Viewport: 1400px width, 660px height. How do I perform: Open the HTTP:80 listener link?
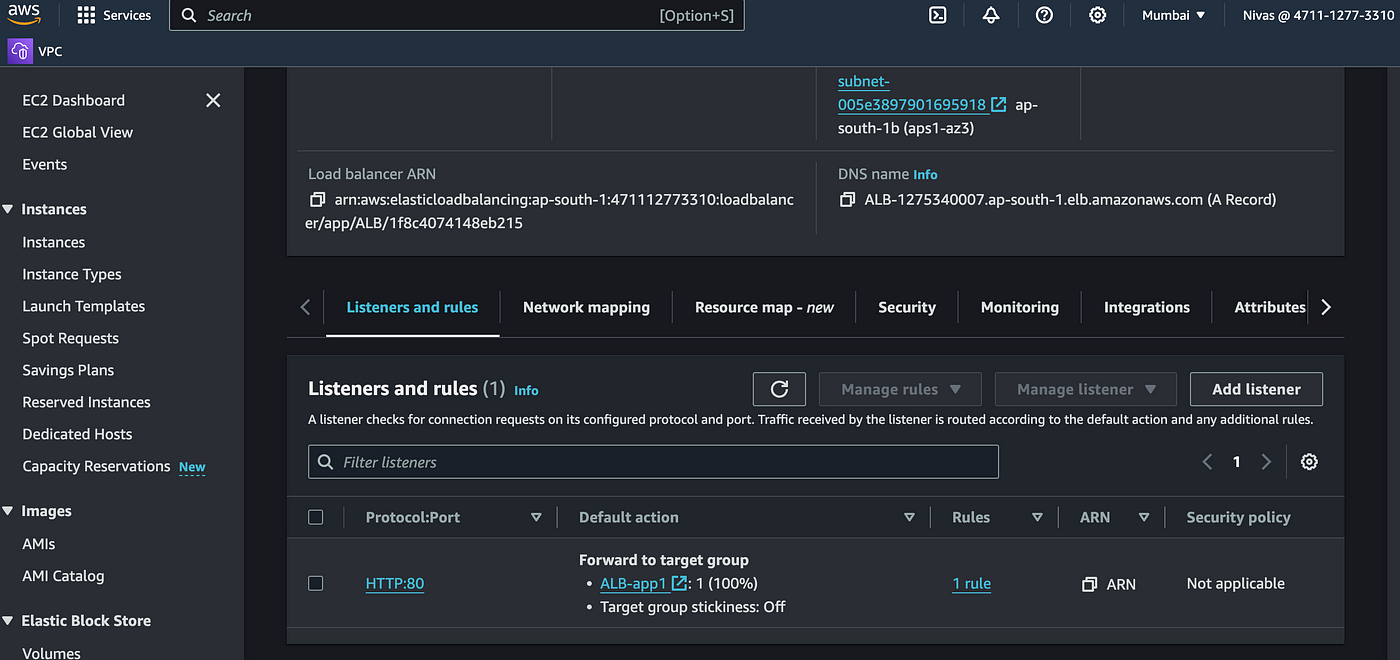click(395, 583)
